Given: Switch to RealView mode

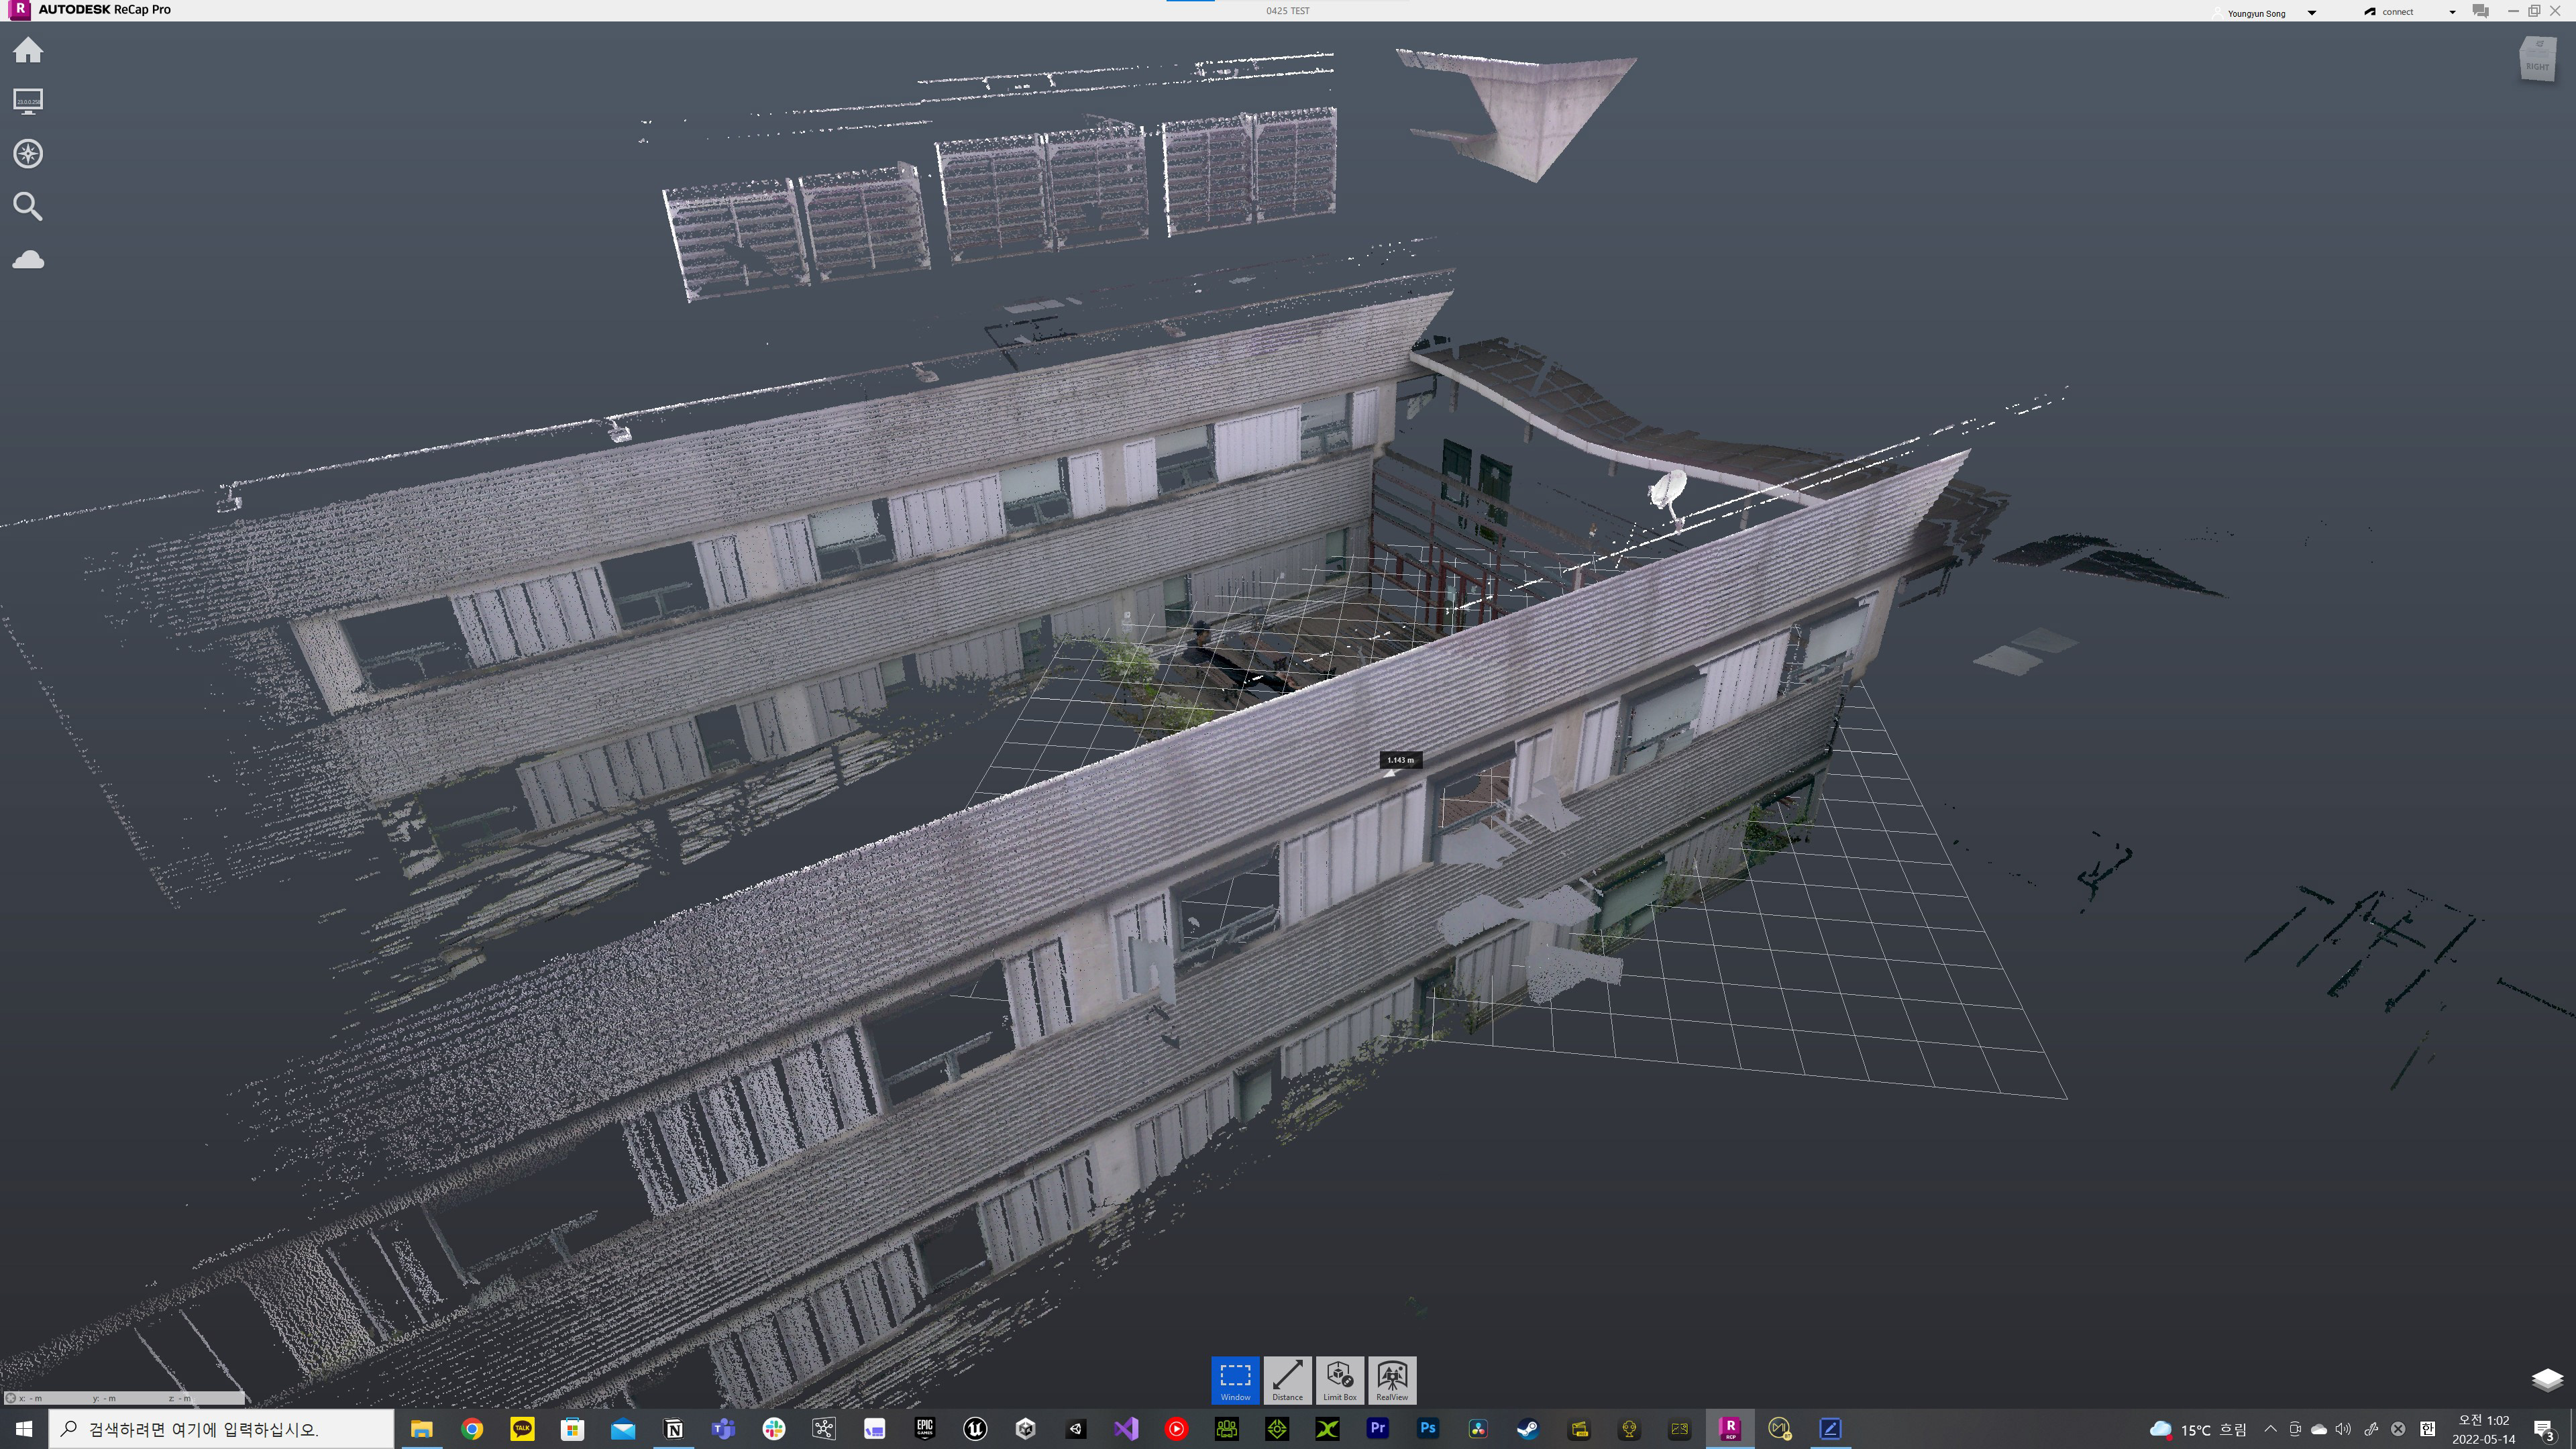Looking at the screenshot, I should (1392, 1380).
